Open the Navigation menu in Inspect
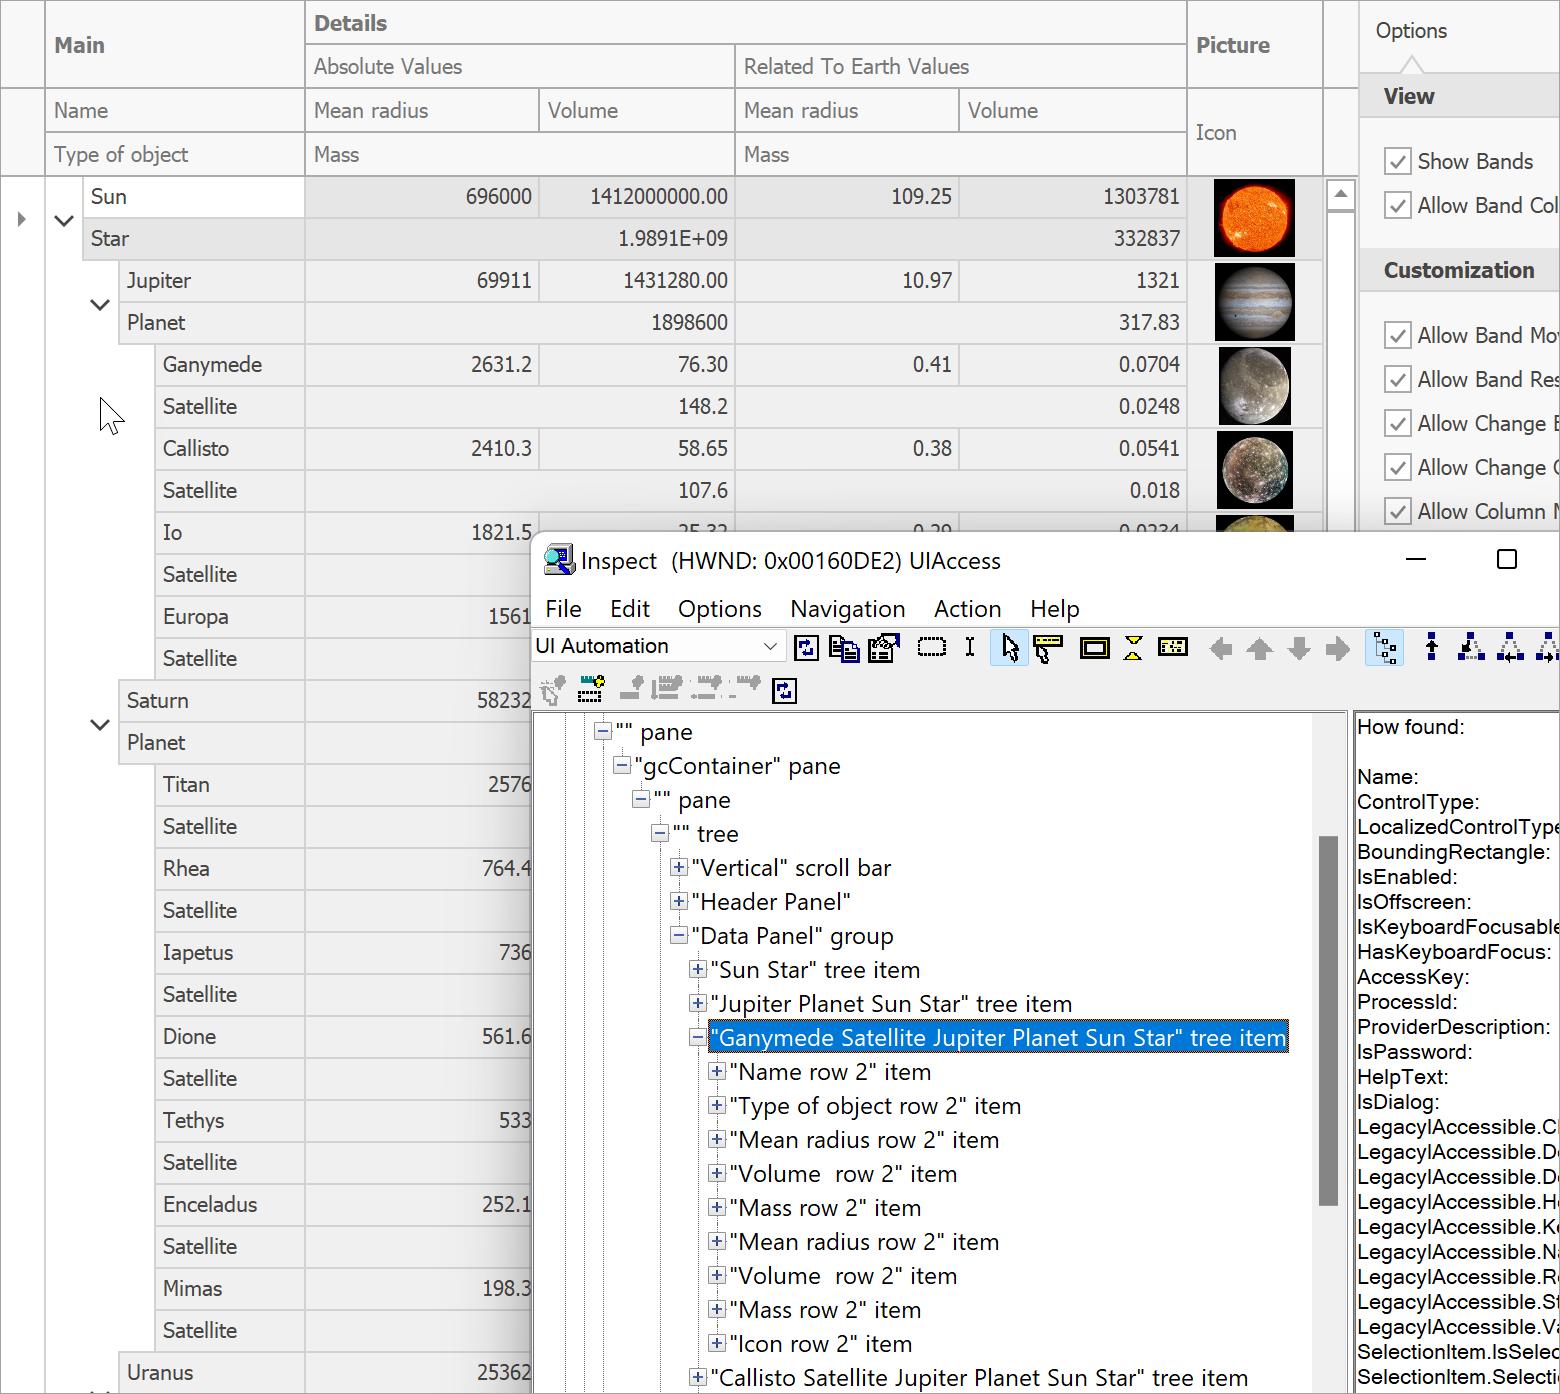The height and width of the screenshot is (1394, 1560). [847, 609]
